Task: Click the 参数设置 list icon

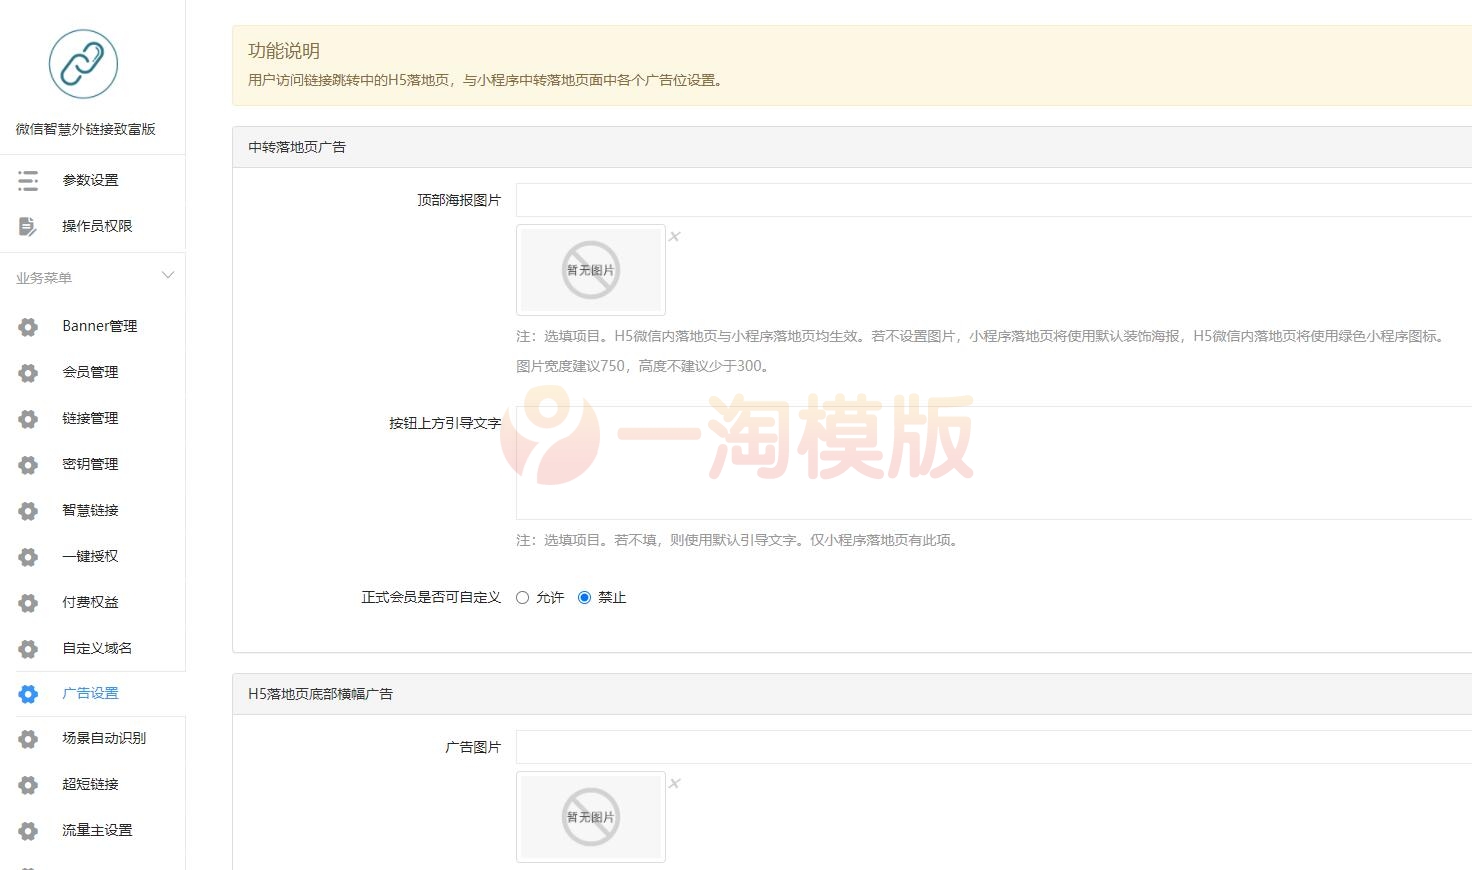Action: pos(28,180)
